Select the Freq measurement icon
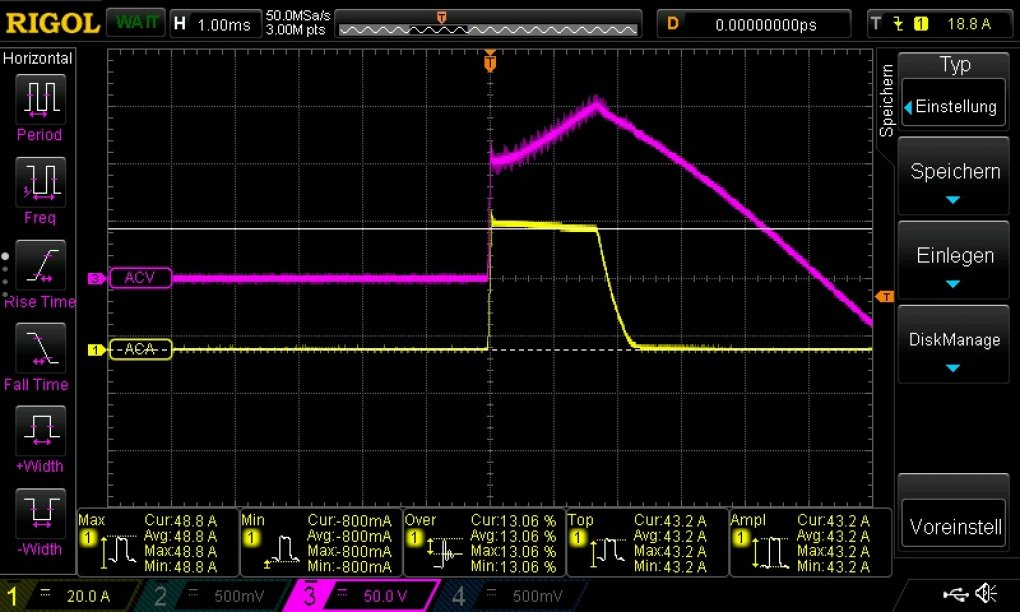Screen dimensions: 1020x612 (40, 181)
